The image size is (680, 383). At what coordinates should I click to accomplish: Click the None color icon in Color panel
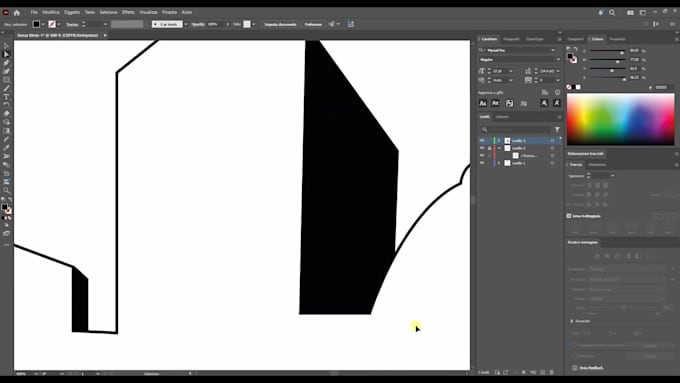pos(569,87)
